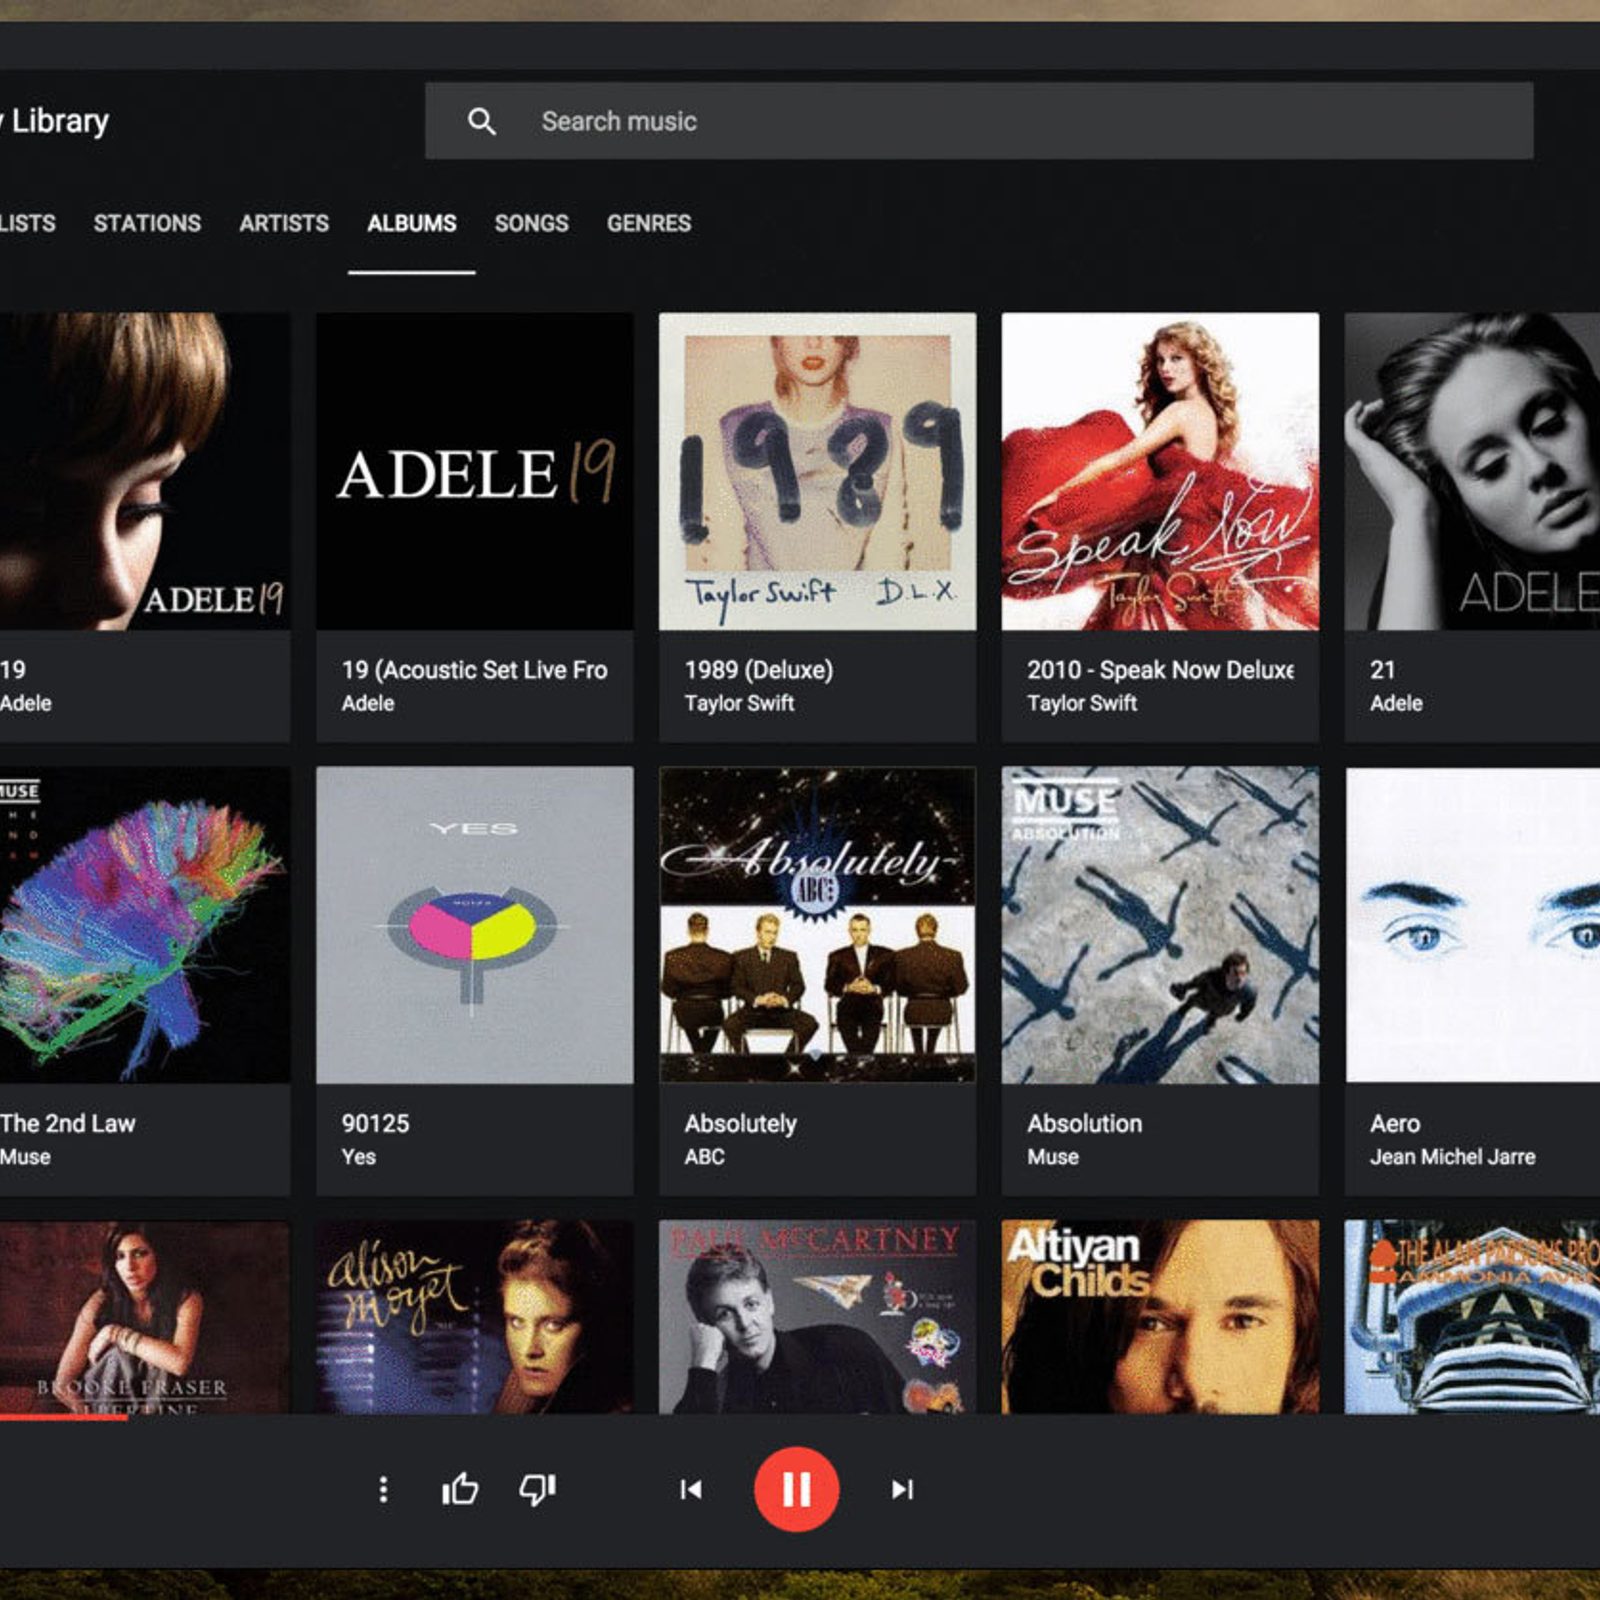Screen dimensions: 1600x1600
Task: Open the Genres tab
Action: point(649,223)
